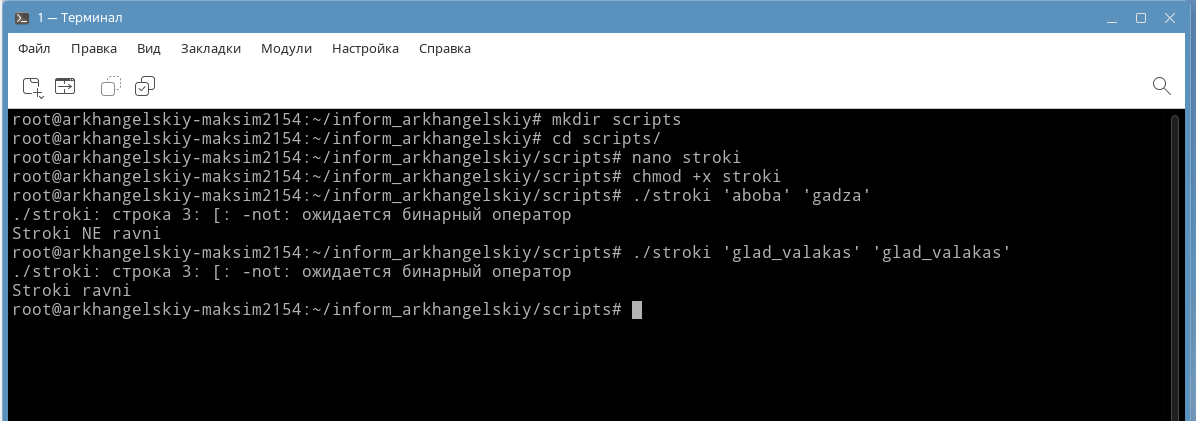Viewport: 1196px width, 421px height.
Task: Open the Модули menu
Action: [286, 49]
